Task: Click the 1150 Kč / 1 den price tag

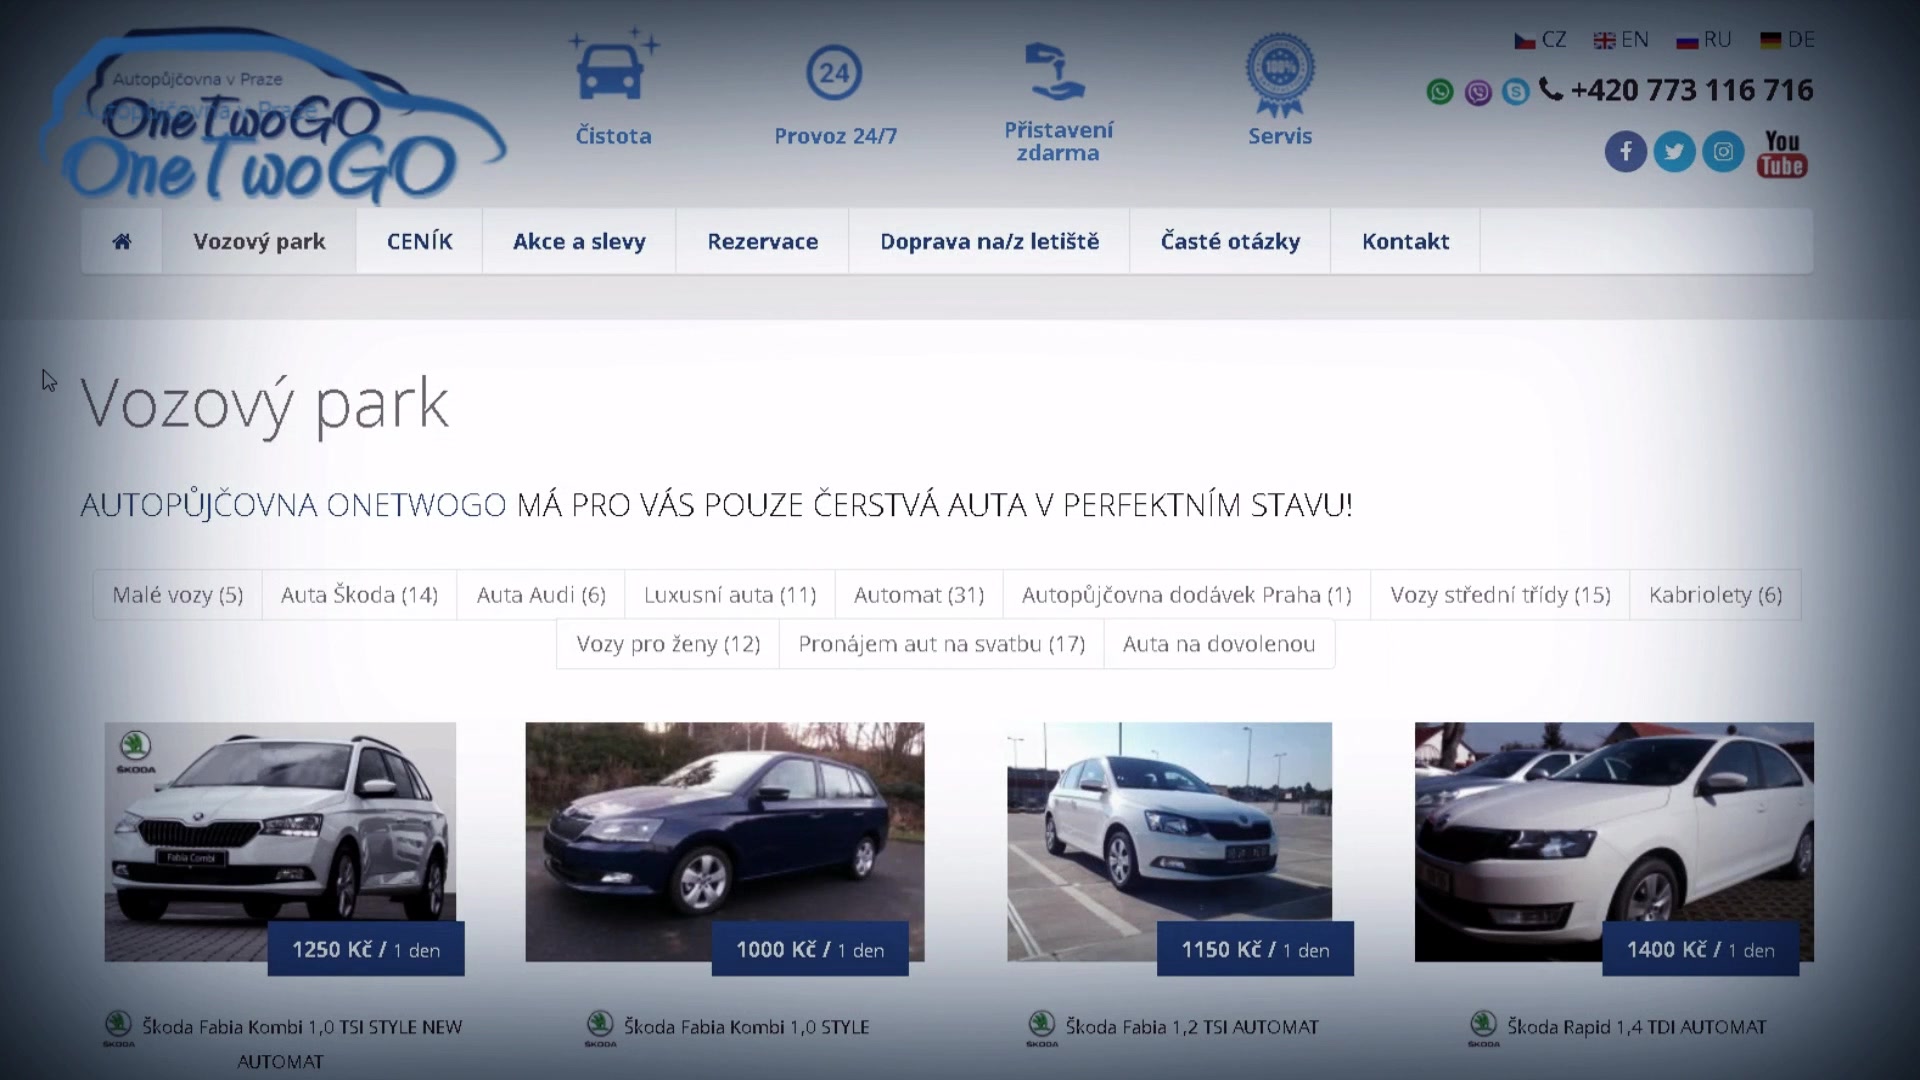Action: click(1255, 949)
